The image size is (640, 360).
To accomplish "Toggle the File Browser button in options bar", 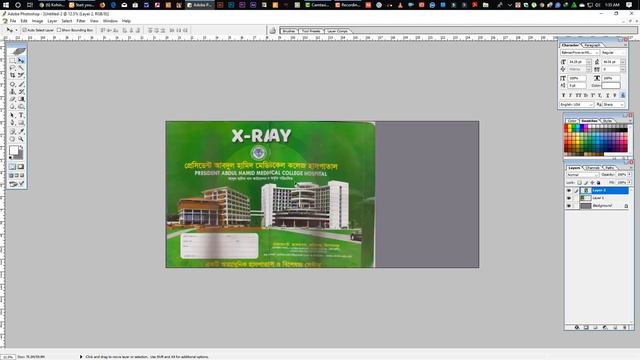I will point(273,31).
